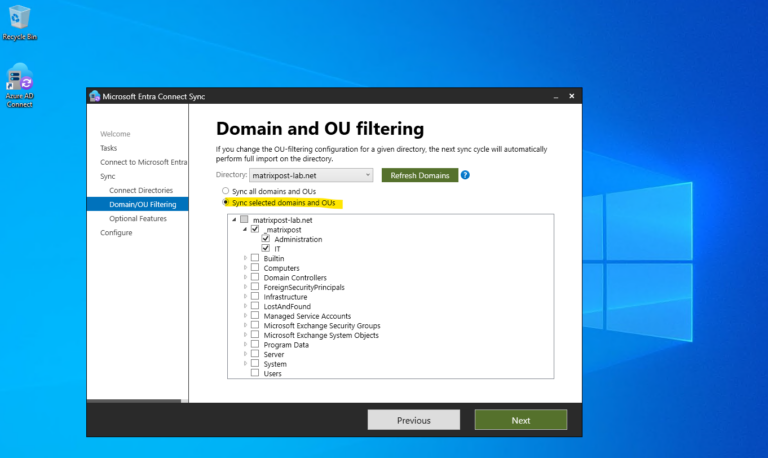
Task: Click the Entra Connect Sync title bar icon
Action: [95, 96]
